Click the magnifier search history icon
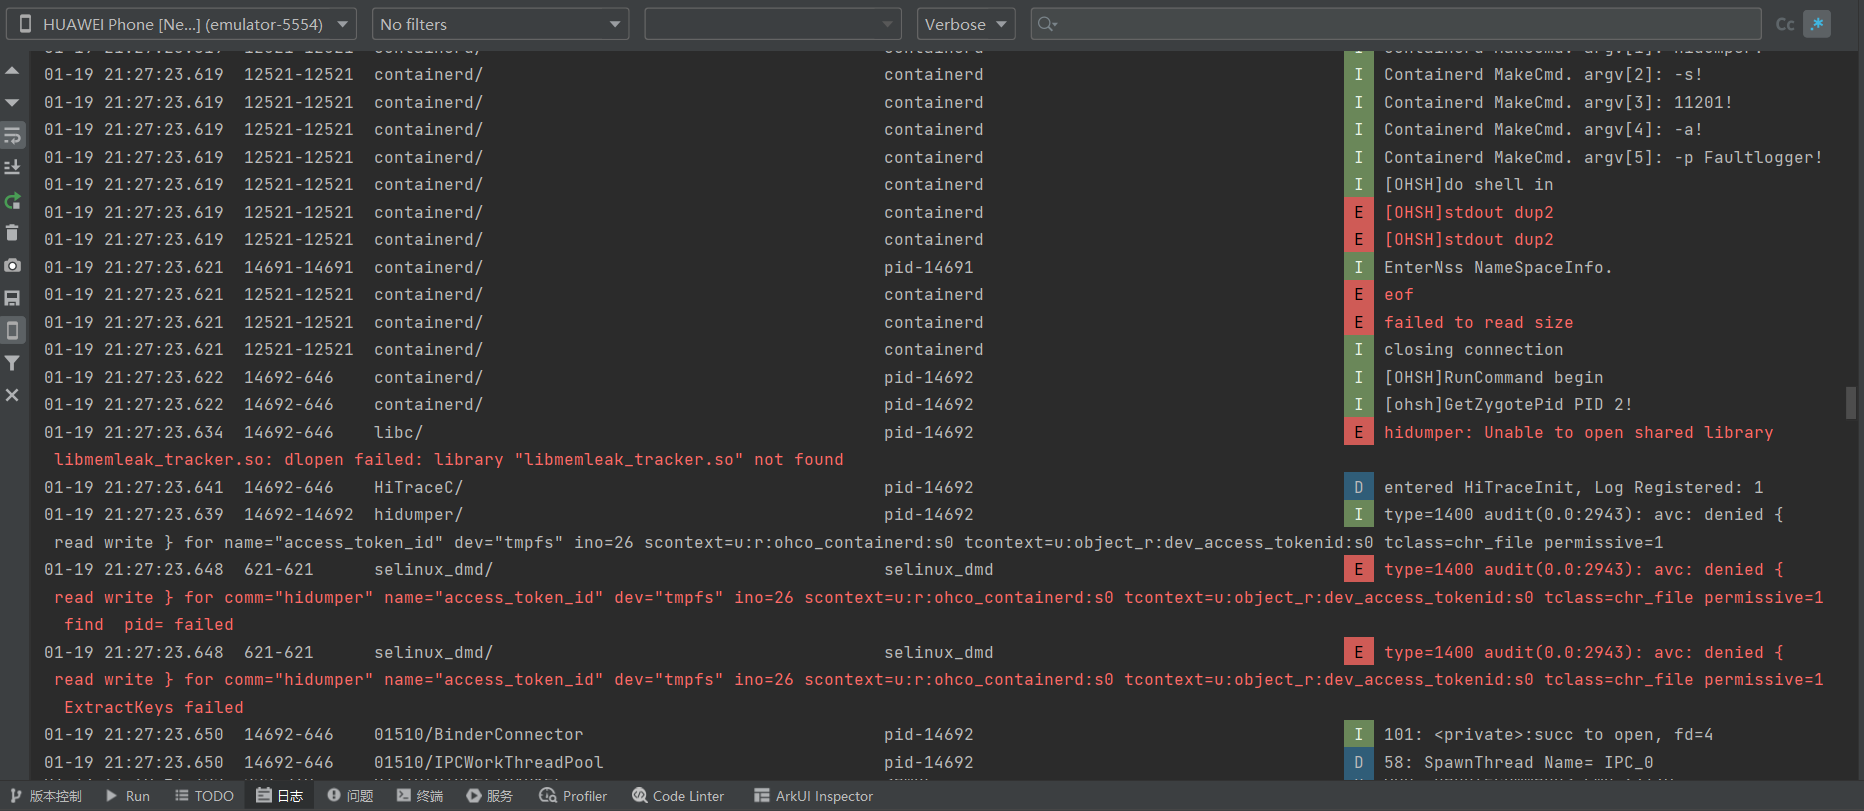 1047,24
